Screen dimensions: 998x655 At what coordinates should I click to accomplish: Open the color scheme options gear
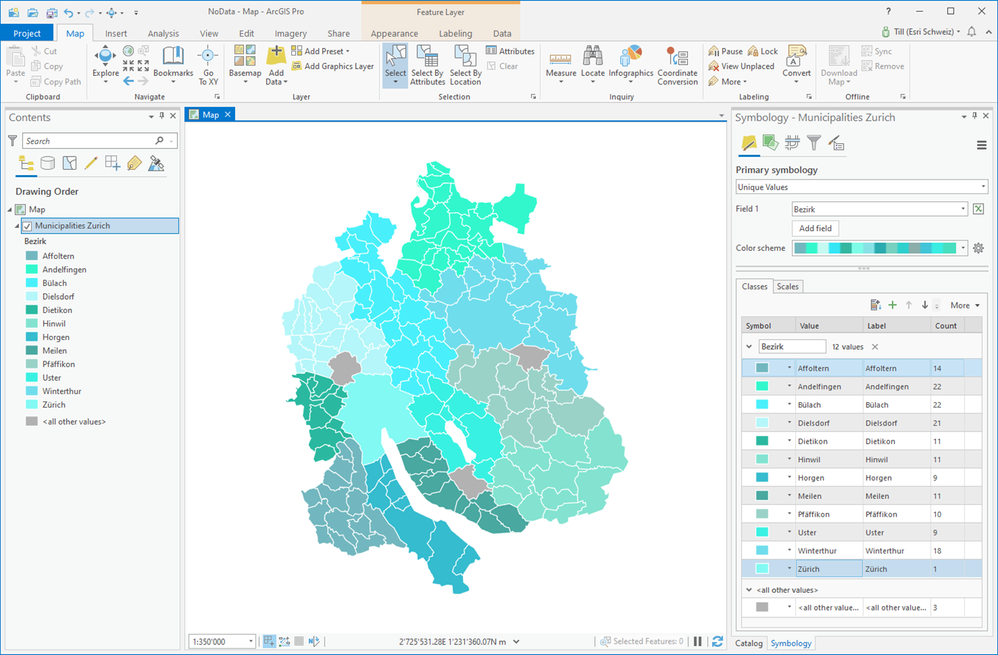979,248
